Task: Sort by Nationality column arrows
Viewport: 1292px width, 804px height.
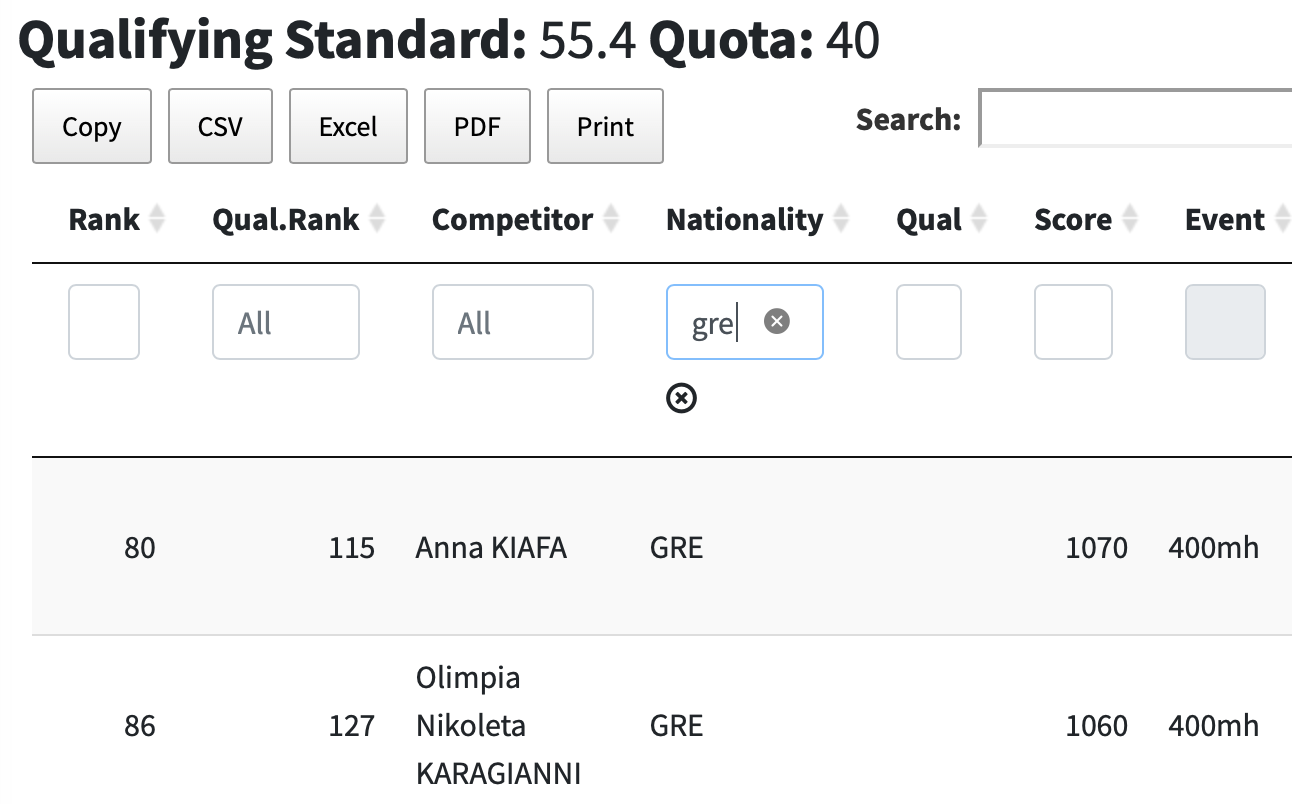Action: pos(841,220)
